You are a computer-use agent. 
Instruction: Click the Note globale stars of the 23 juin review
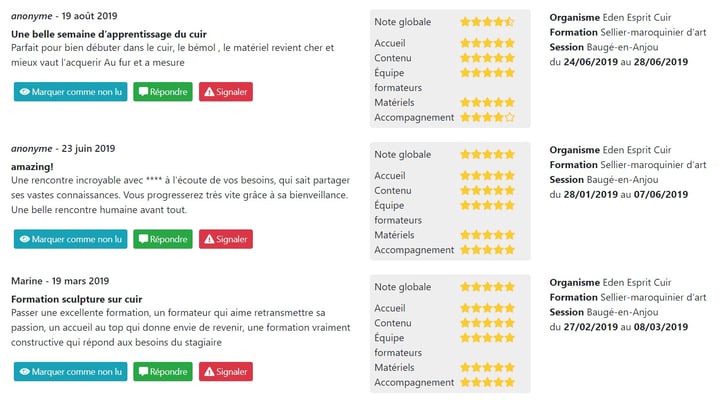click(x=487, y=154)
